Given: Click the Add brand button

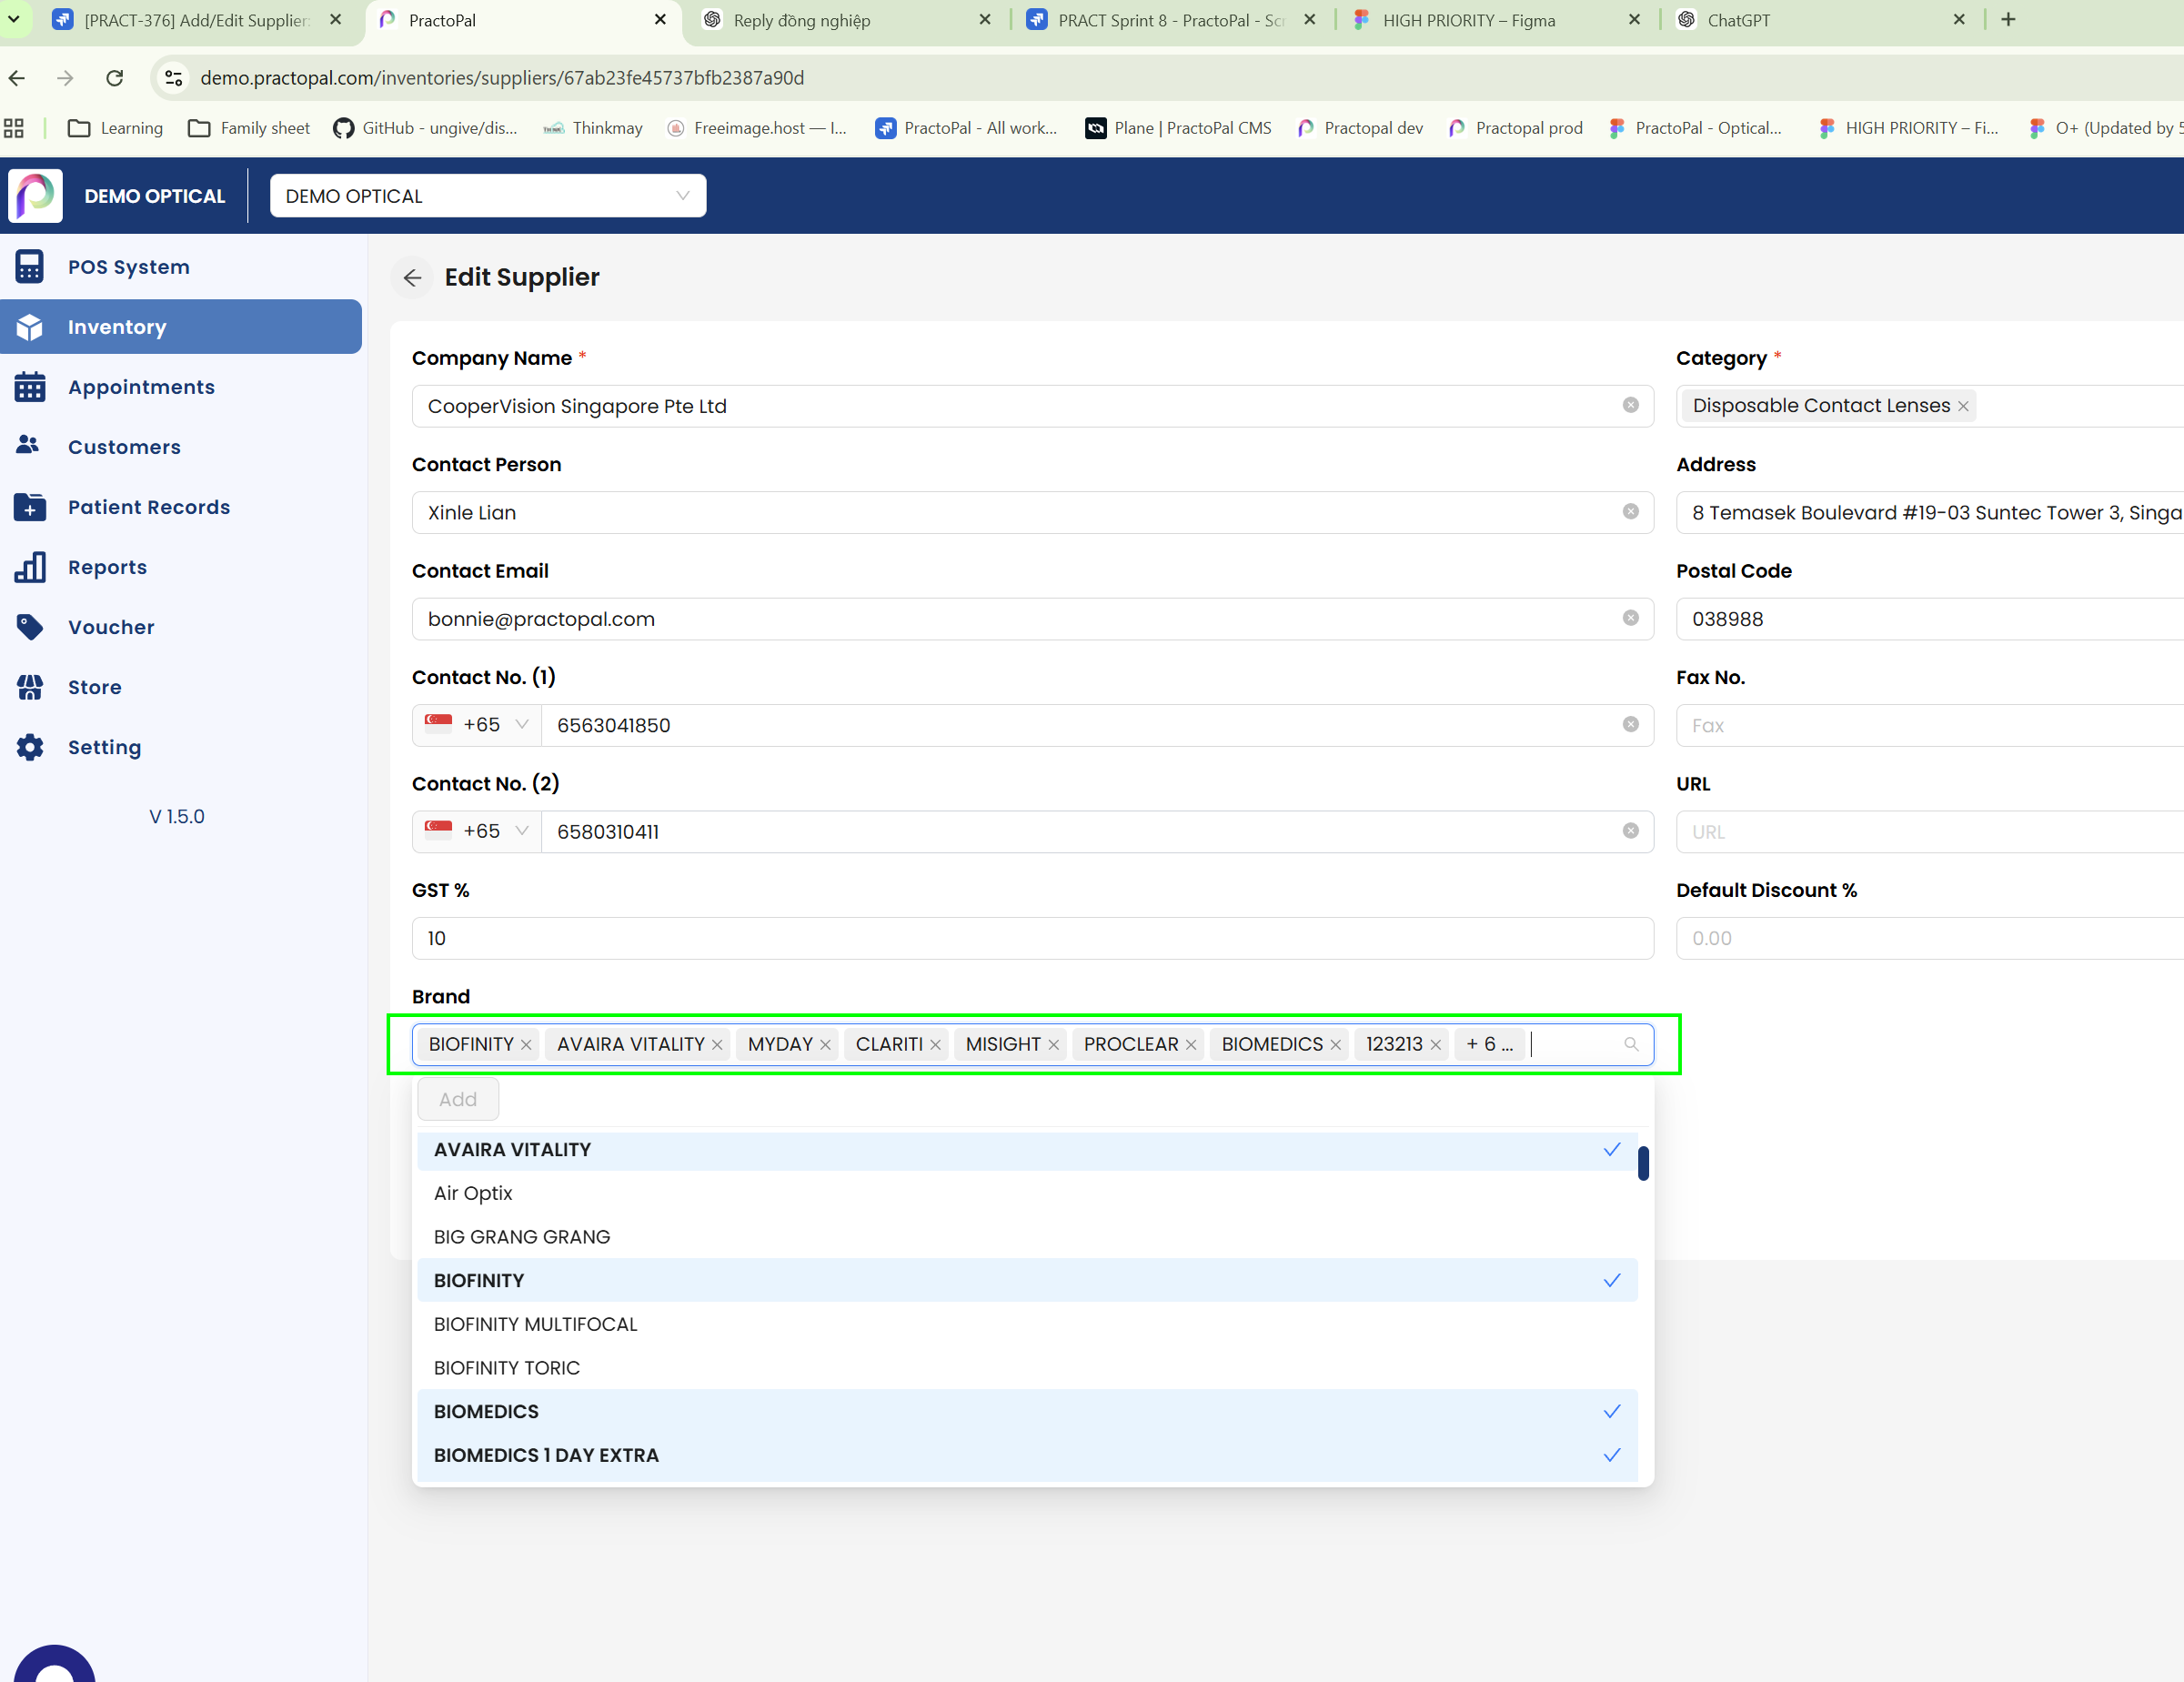Looking at the screenshot, I should coord(458,1099).
